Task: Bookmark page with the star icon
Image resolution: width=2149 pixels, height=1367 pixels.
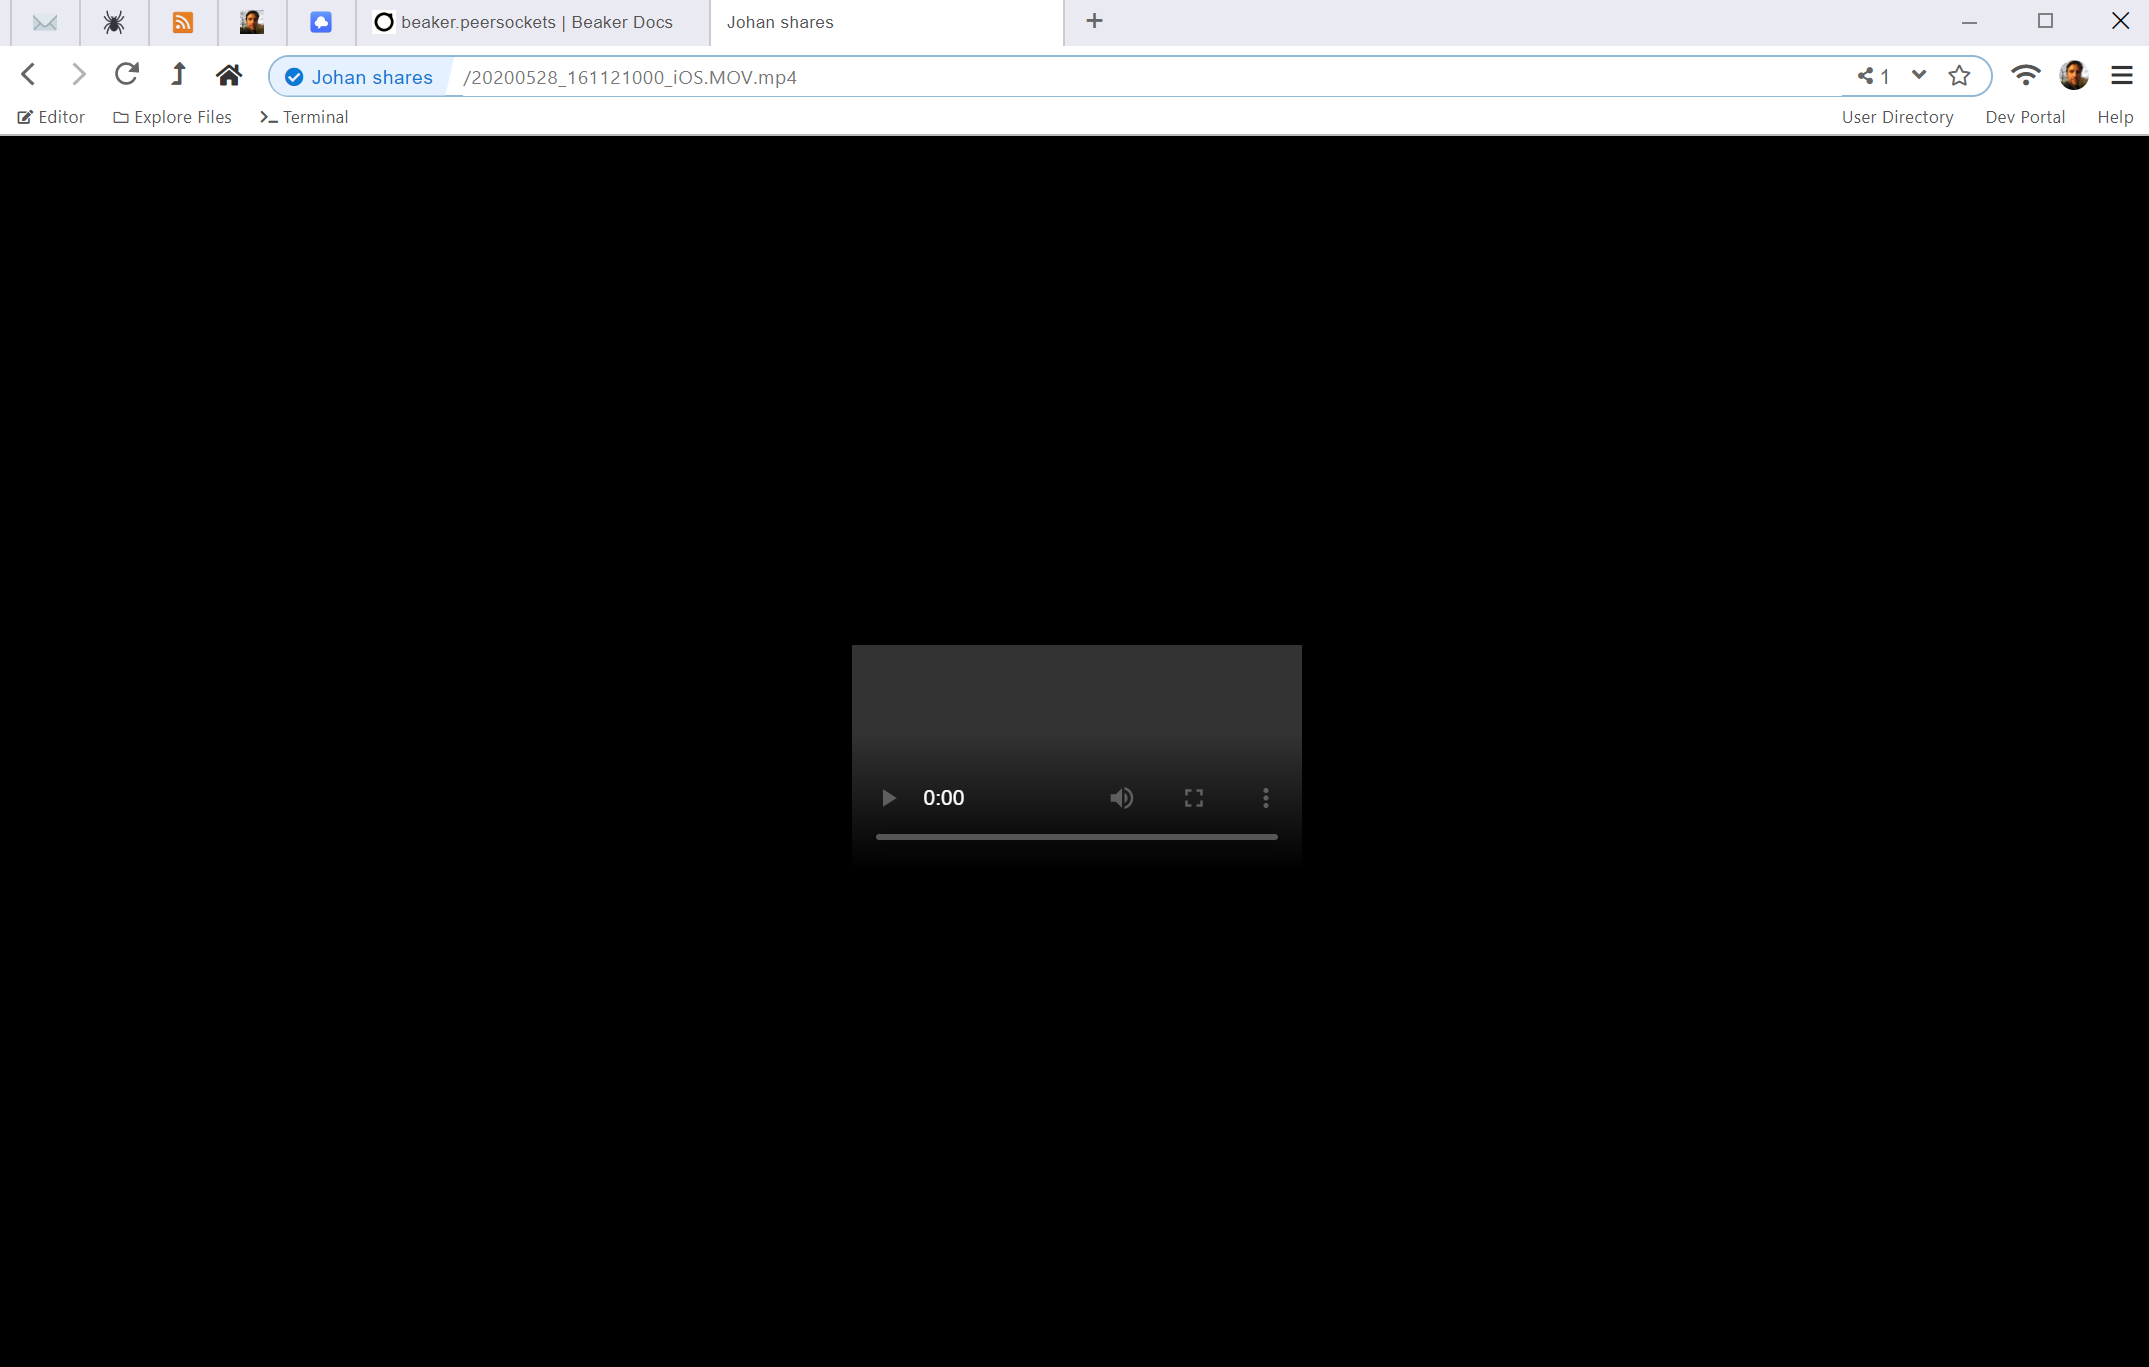Action: tap(1959, 76)
